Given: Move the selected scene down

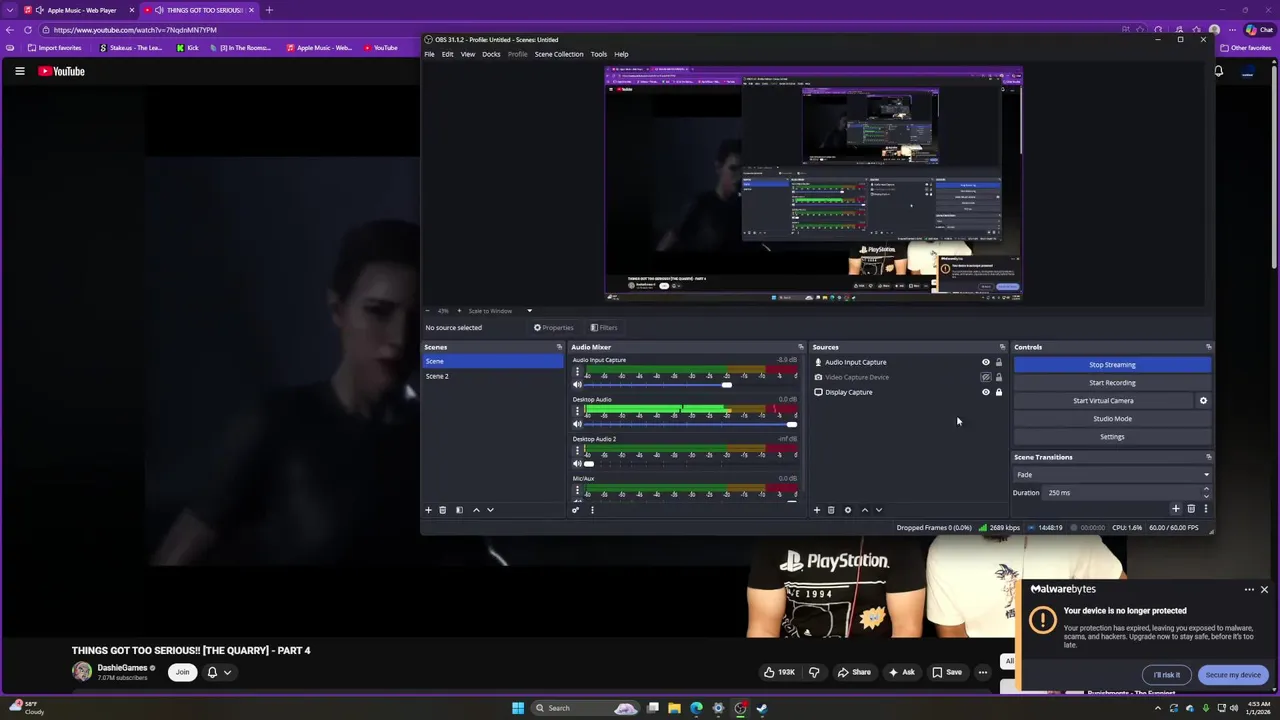Looking at the screenshot, I should pyautogui.click(x=490, y=510).
